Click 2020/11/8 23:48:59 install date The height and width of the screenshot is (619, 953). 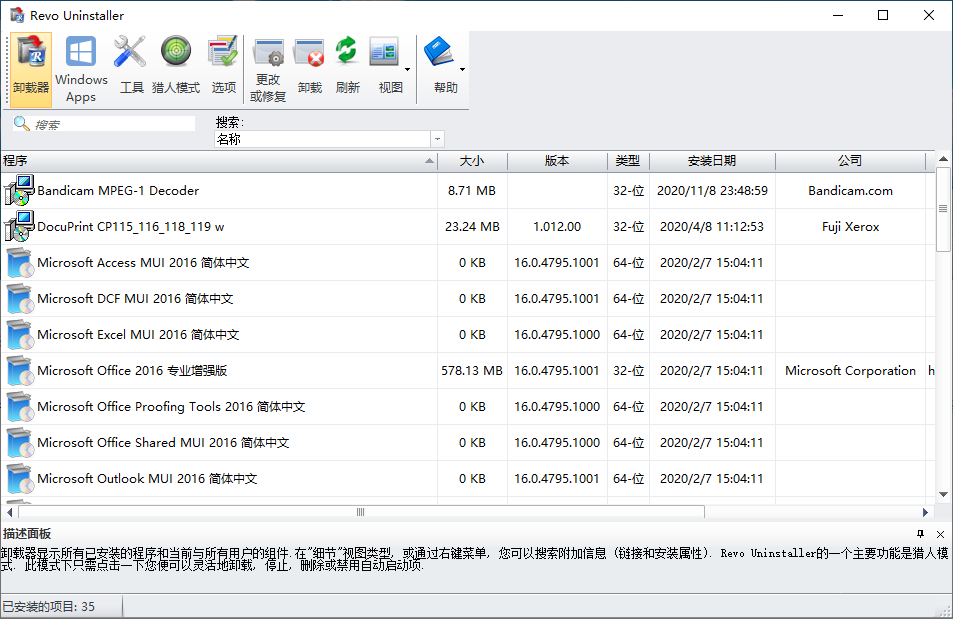point(712,191)
